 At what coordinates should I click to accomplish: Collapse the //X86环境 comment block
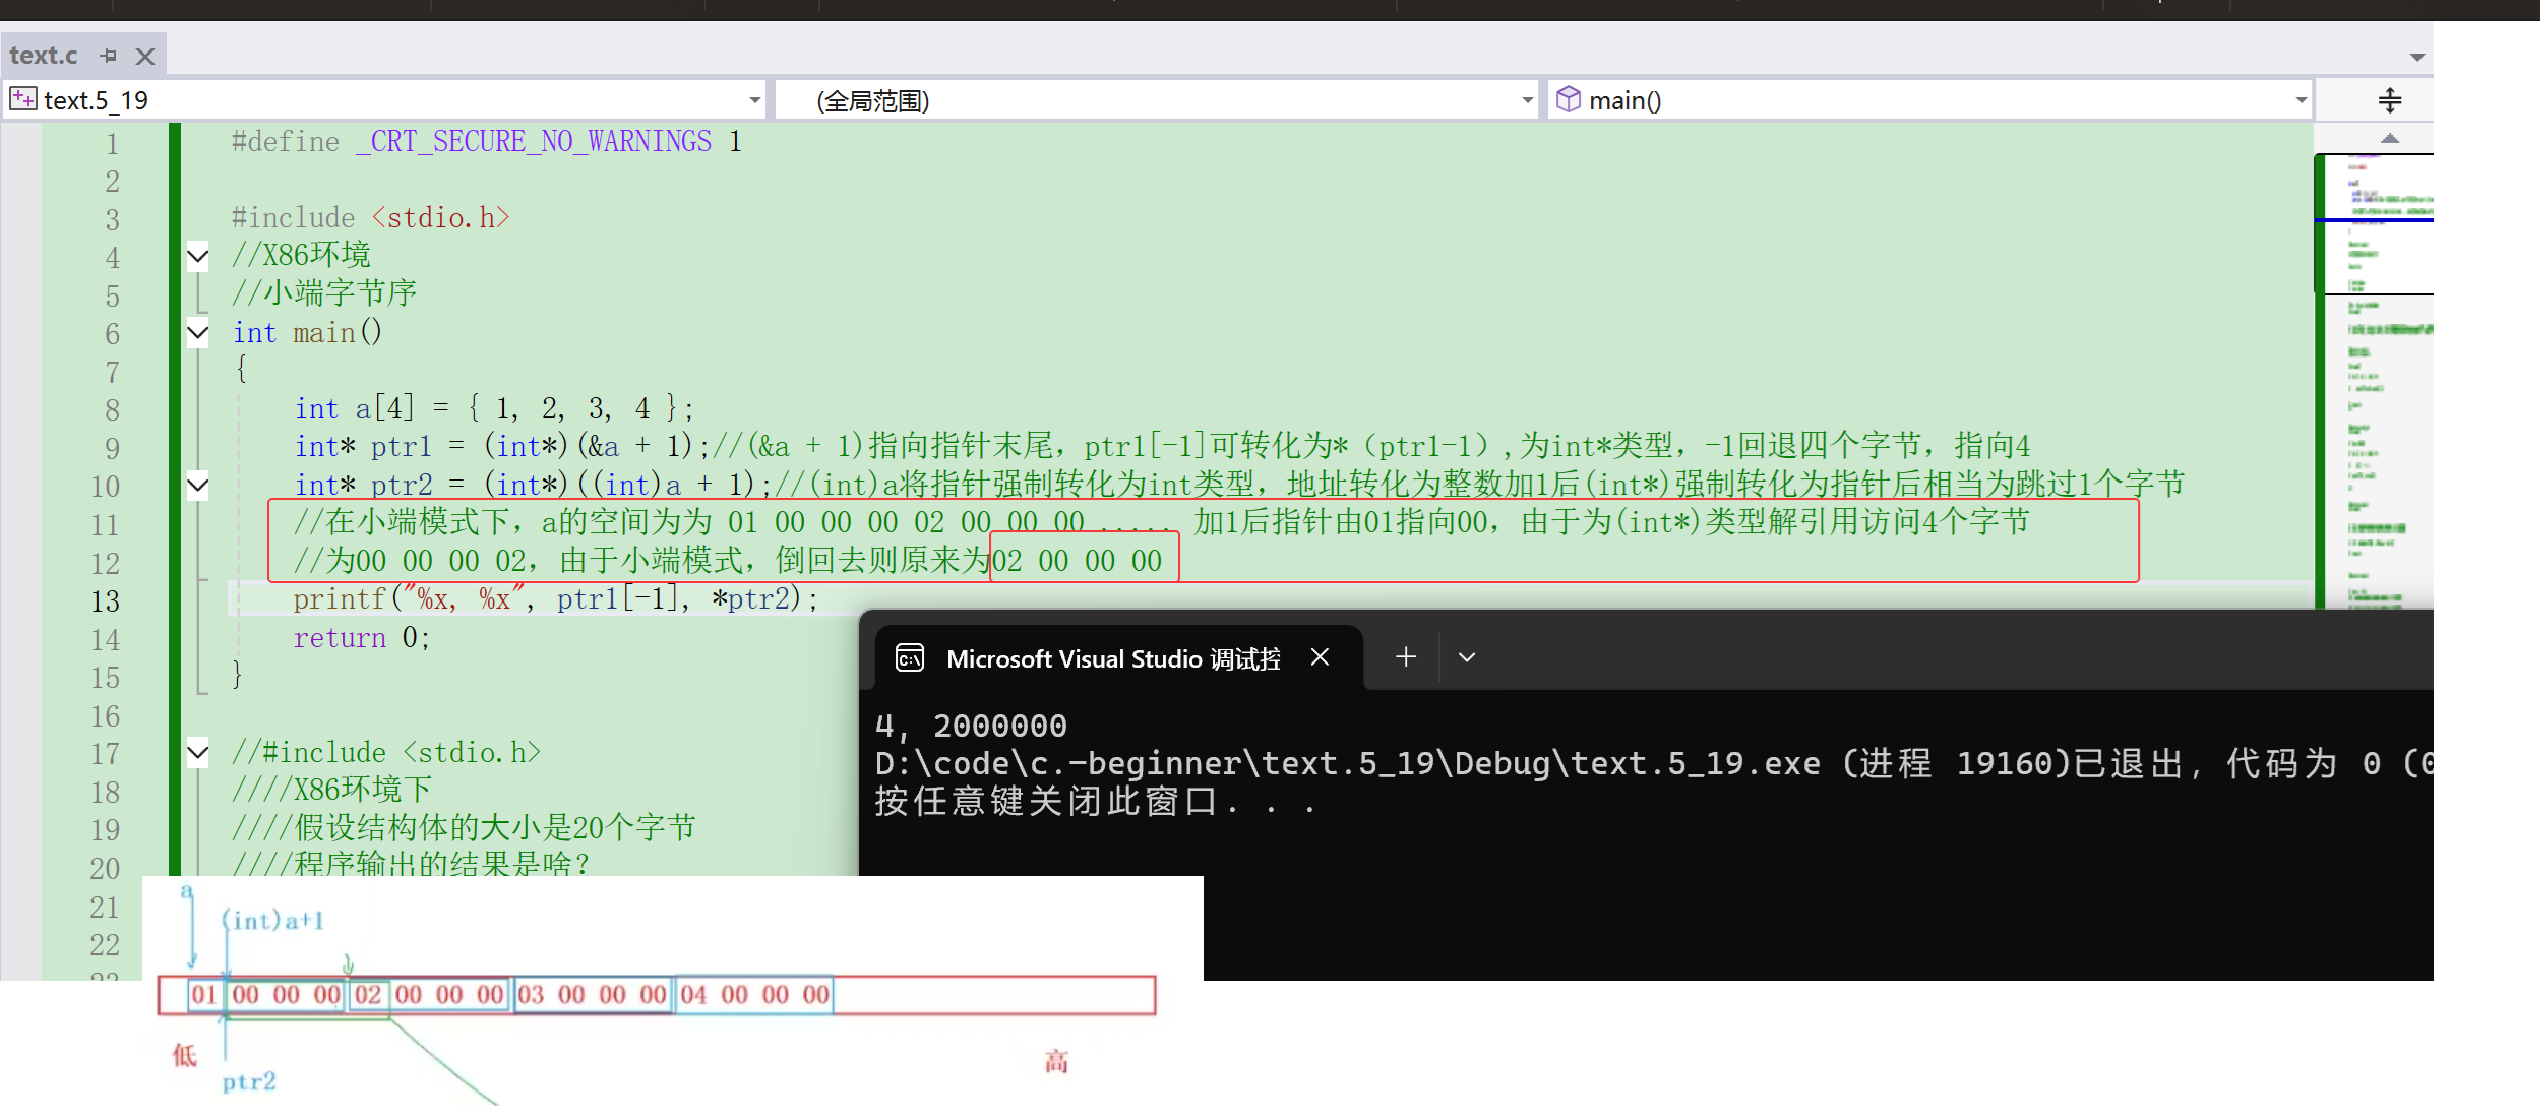[198, 256]
